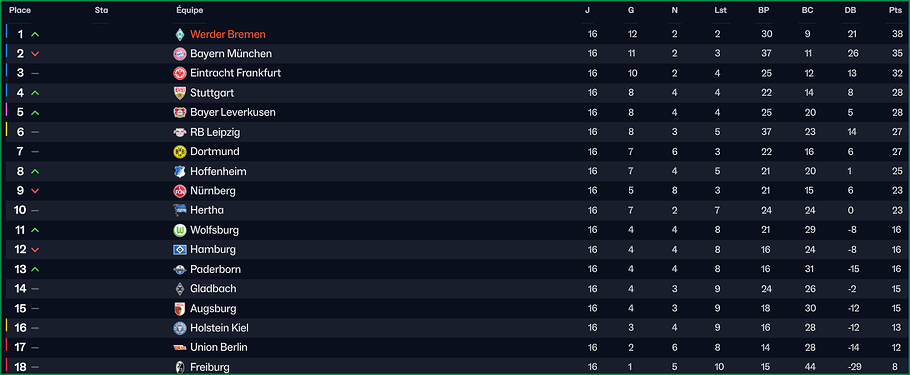Image resolution: width=910 pixels, height=375 pixels.
Task: Click the RB Leipzig team icon
Action: click(180, 132)
